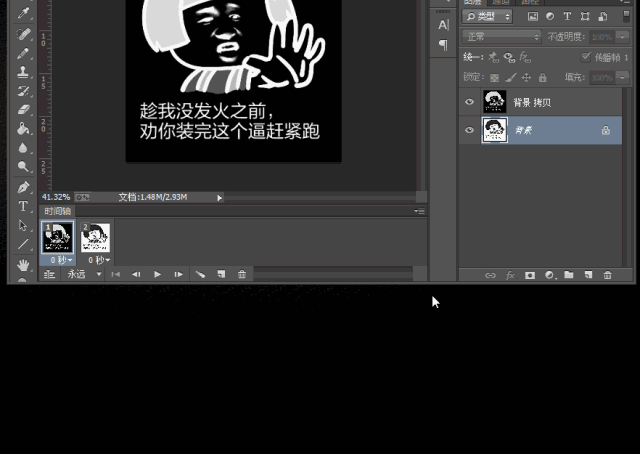Toggle filter for pixel layers
Viewport: 640px width, 454px height.
pos(533,16)
